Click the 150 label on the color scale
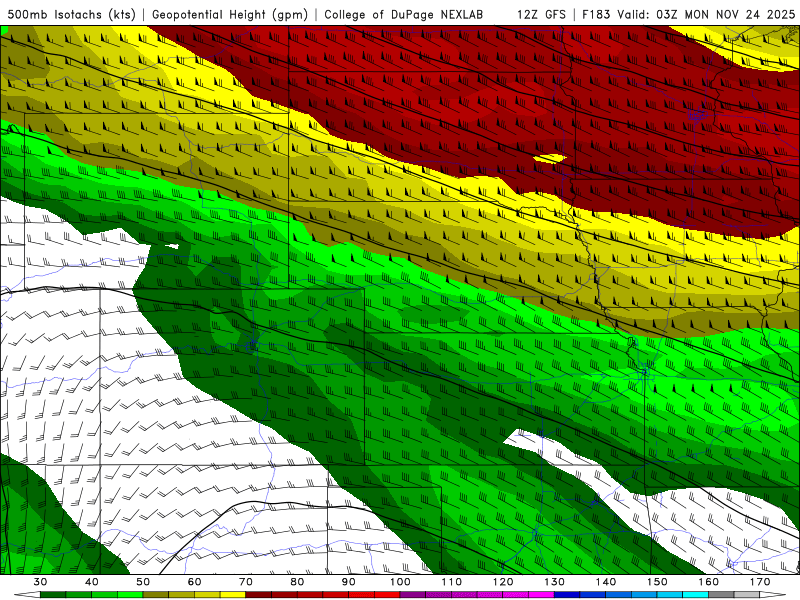 pyautogui.click(x=658, y=582)
